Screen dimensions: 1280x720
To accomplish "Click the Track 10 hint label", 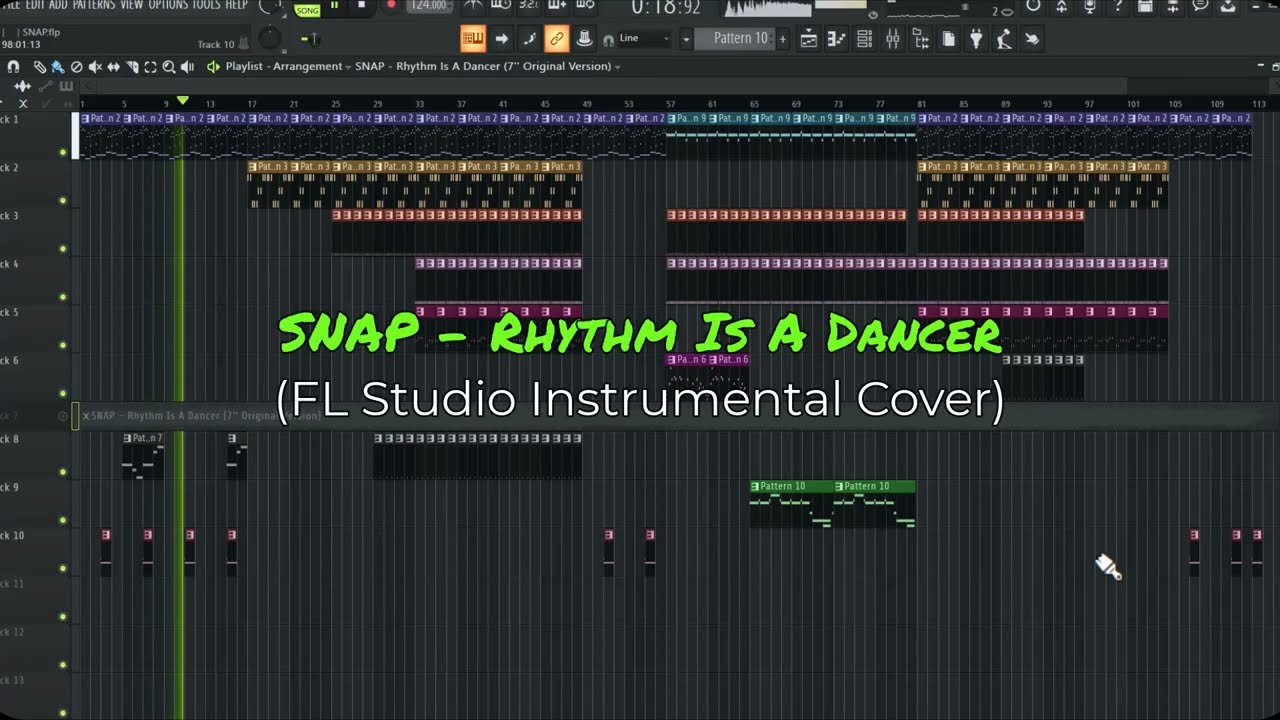I will pos(216,44).
